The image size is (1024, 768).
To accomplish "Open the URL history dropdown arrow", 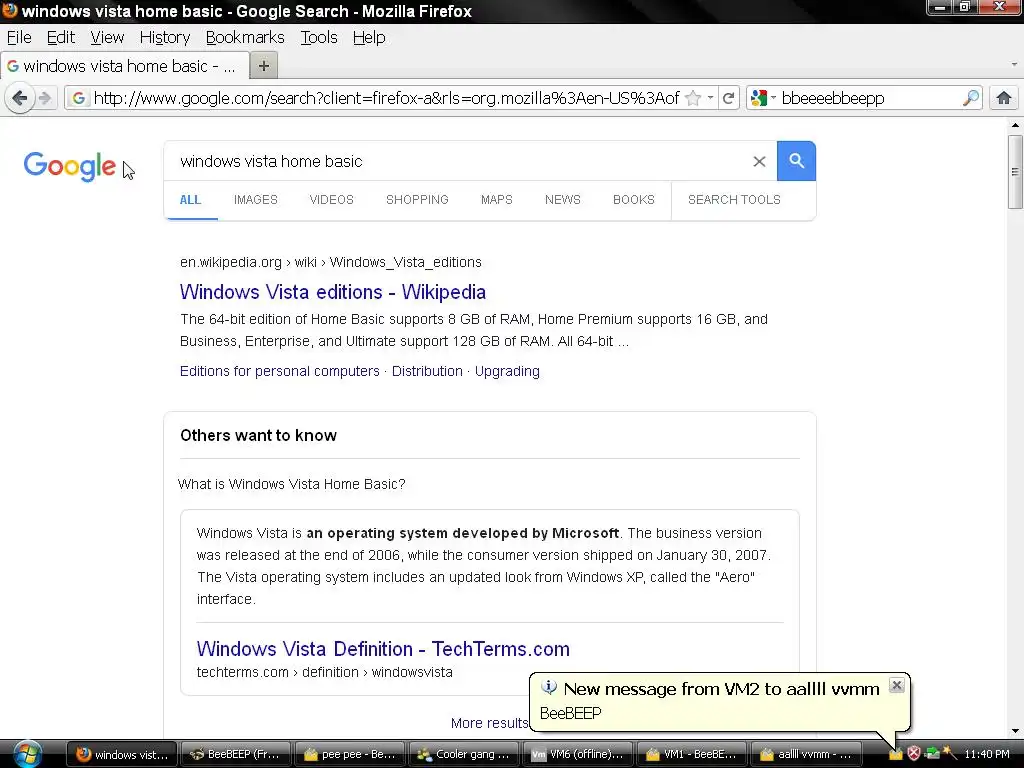I will (711, 98).
